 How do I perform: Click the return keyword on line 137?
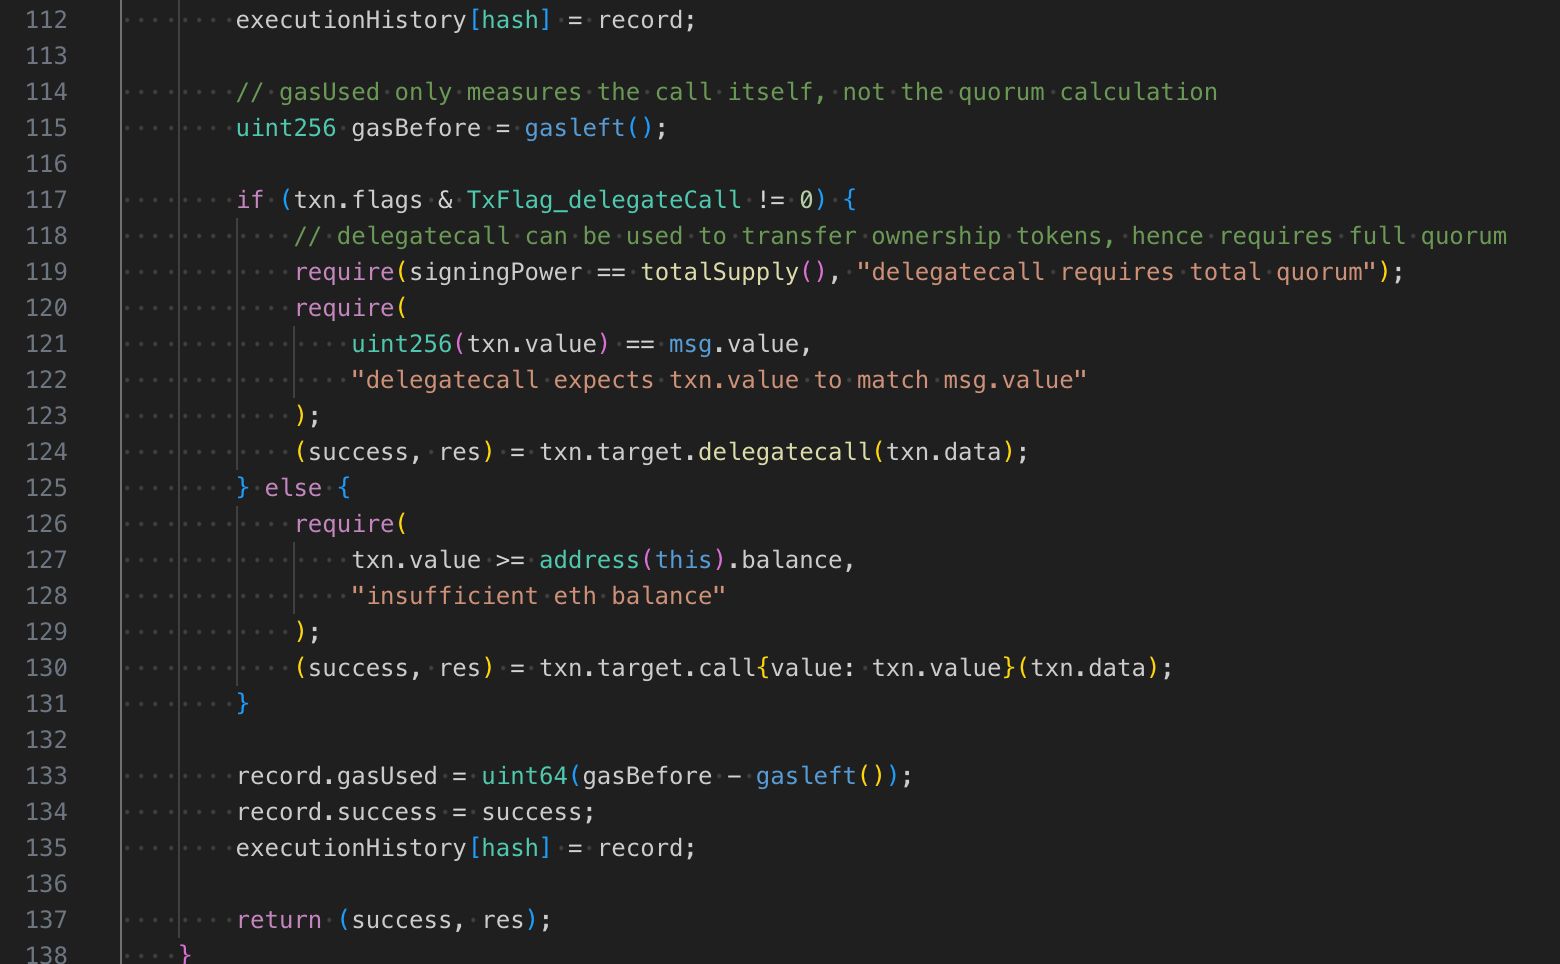[x=279, y=920]
